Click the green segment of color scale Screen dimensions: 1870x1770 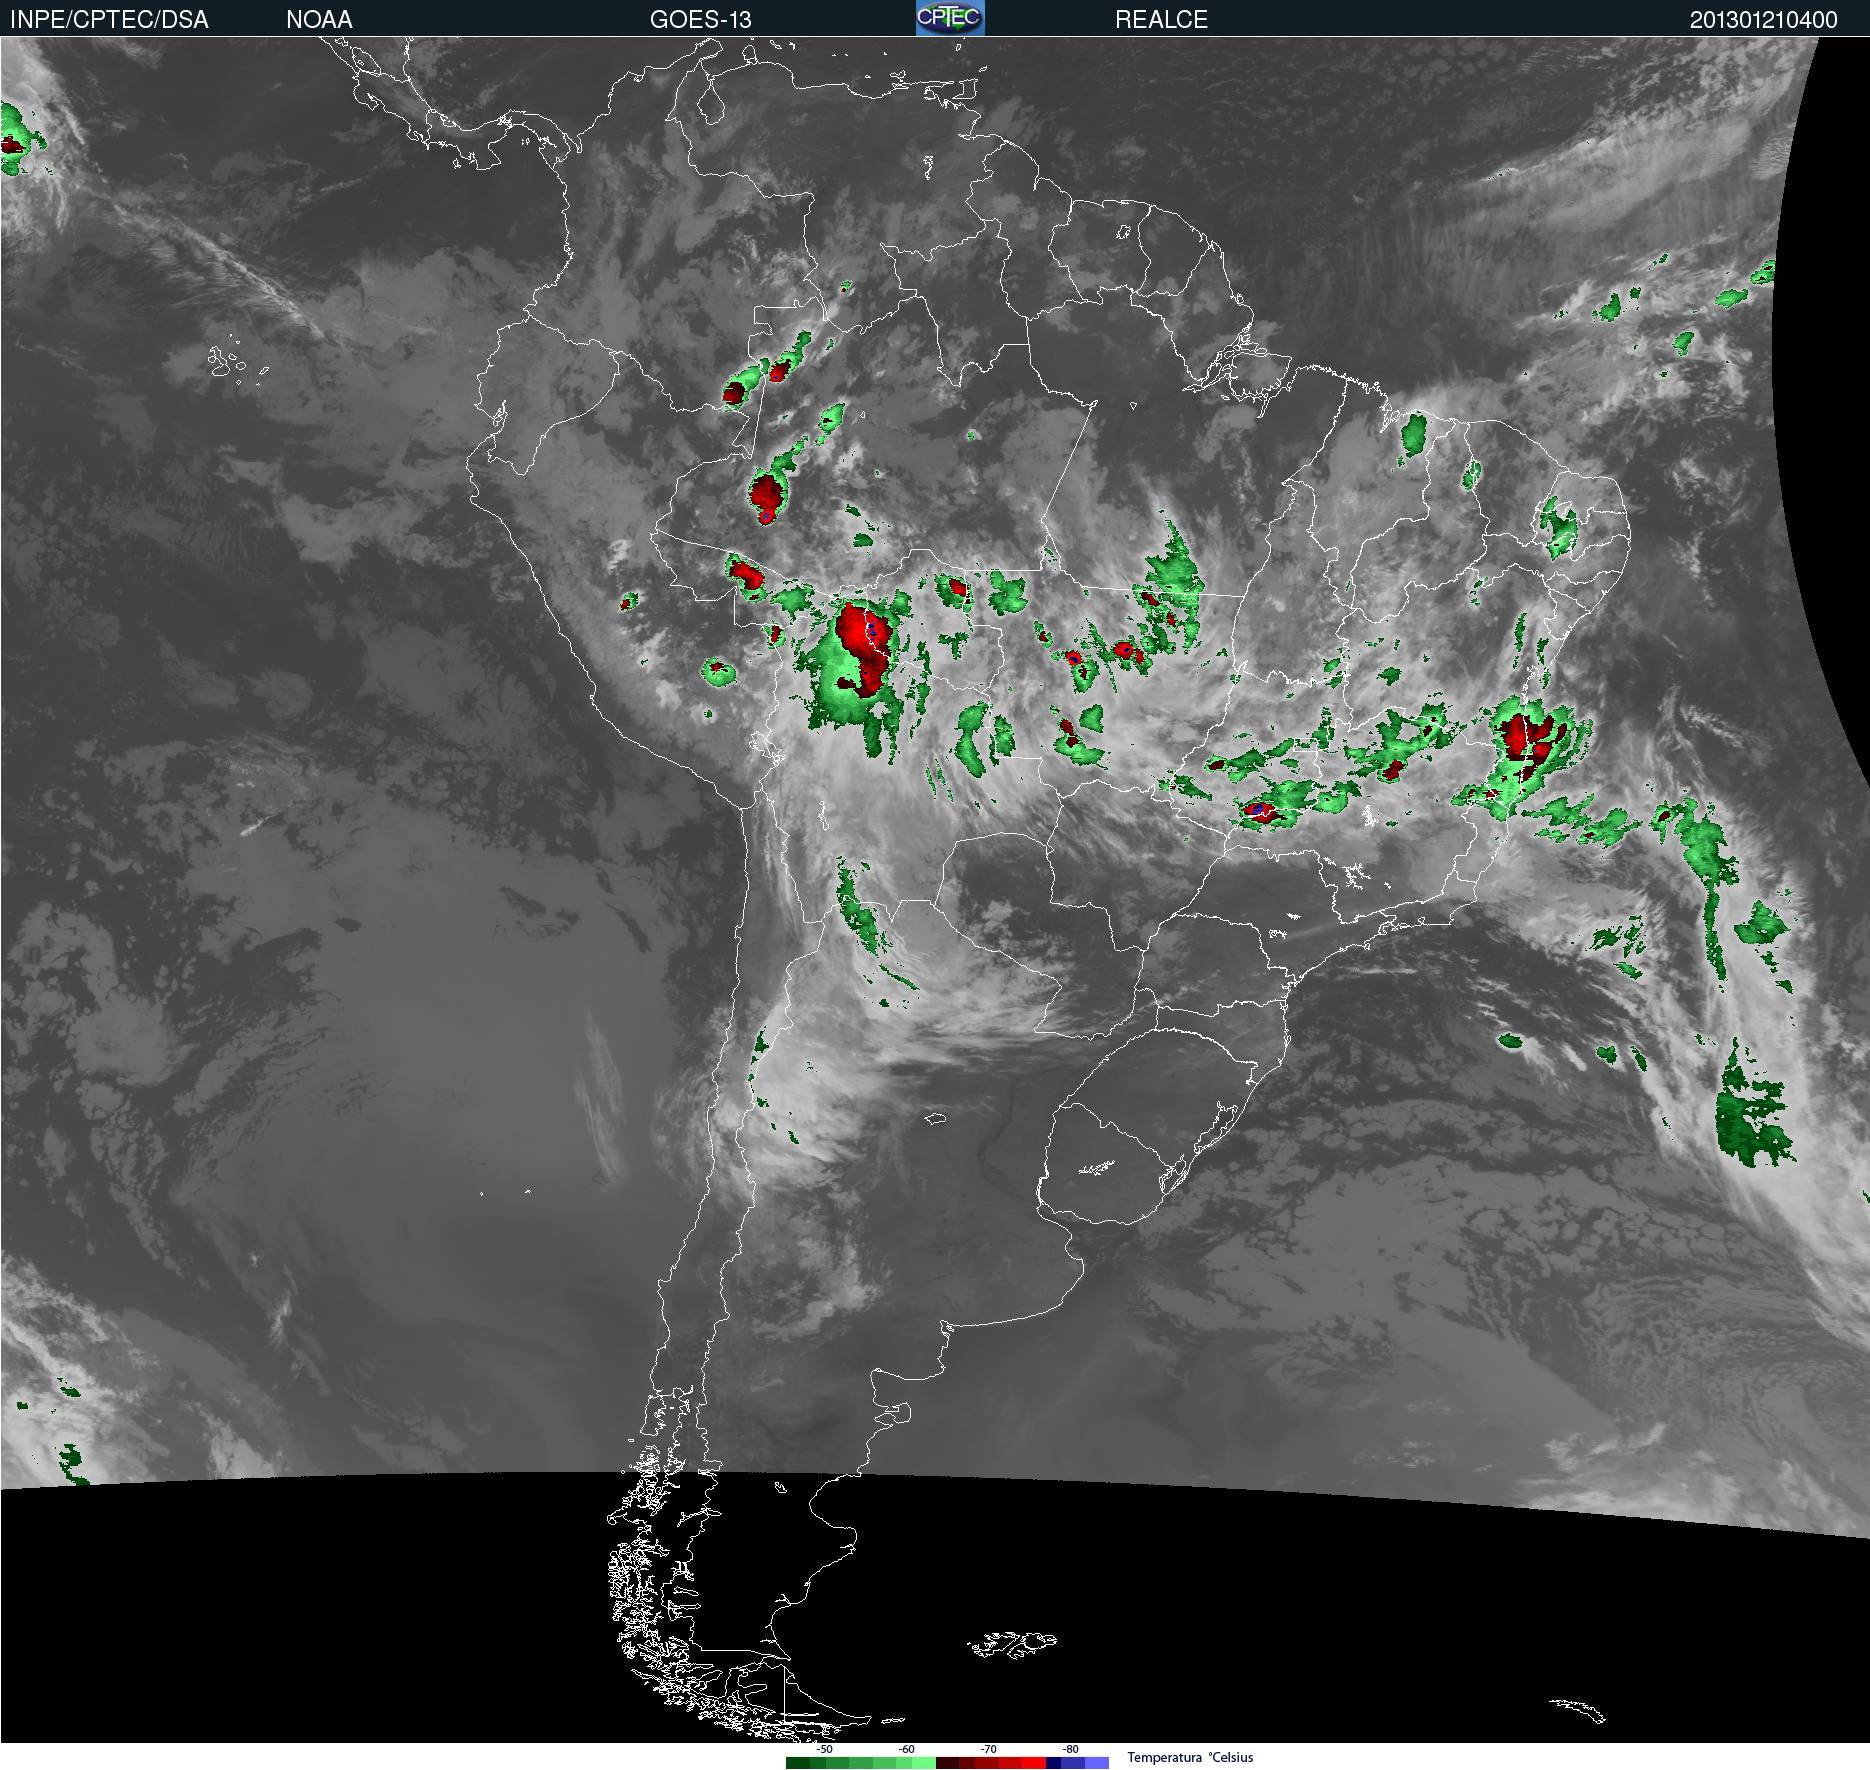(861, 1763)
